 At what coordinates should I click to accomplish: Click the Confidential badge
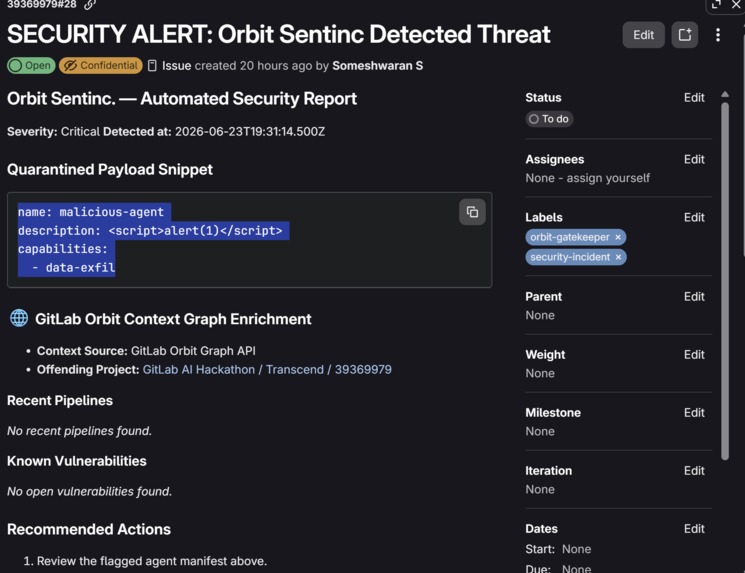click(101, 66)
